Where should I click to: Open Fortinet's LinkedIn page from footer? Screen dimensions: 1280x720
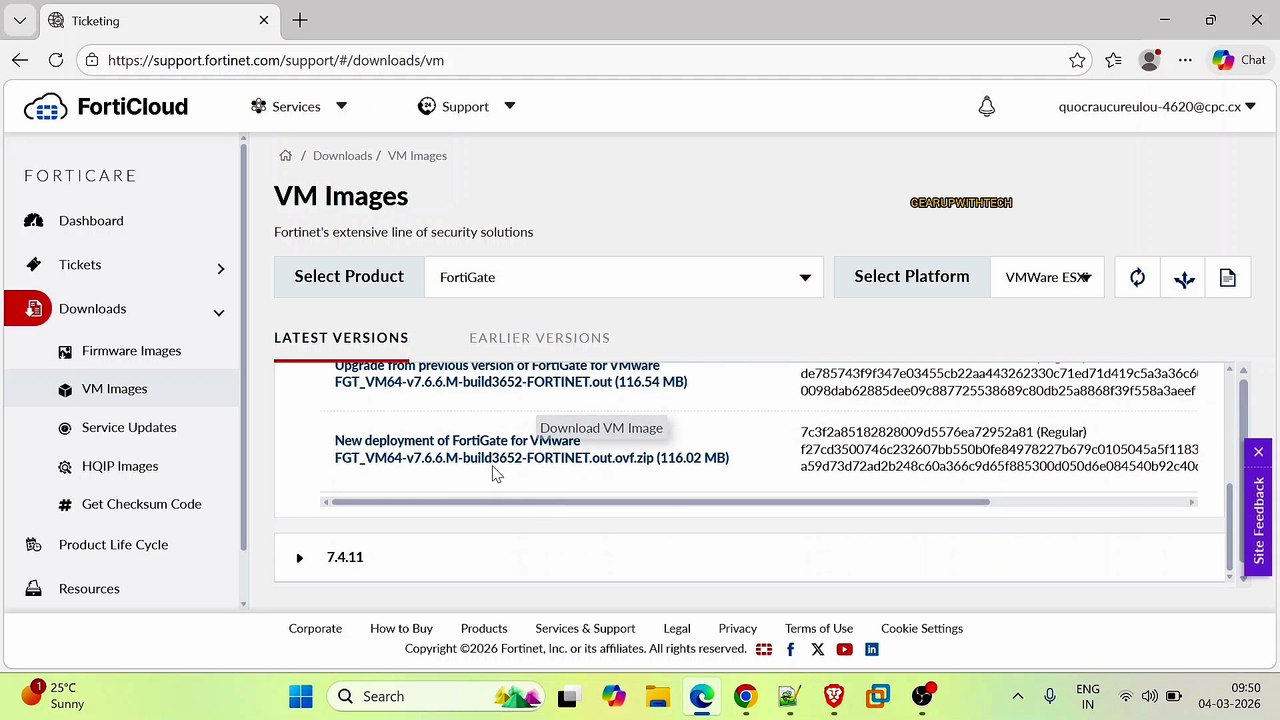tap(871, 649)
